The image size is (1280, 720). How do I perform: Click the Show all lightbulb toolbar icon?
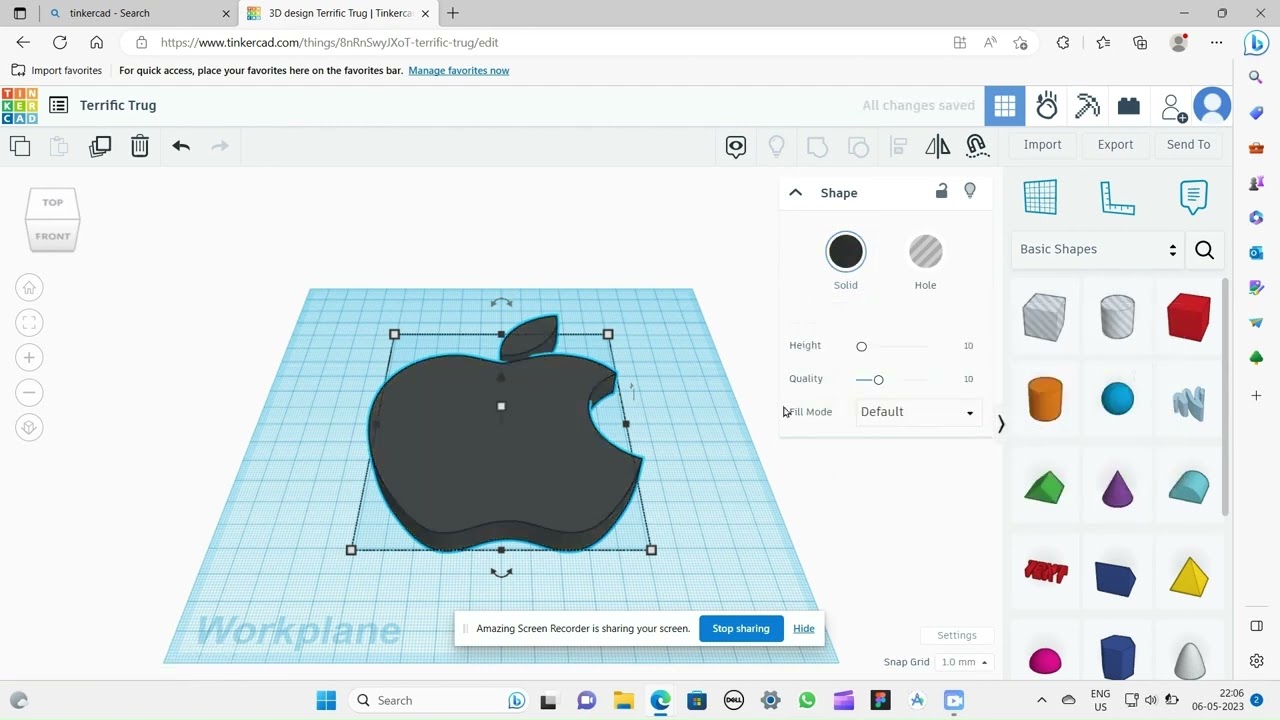coord(776,147)
